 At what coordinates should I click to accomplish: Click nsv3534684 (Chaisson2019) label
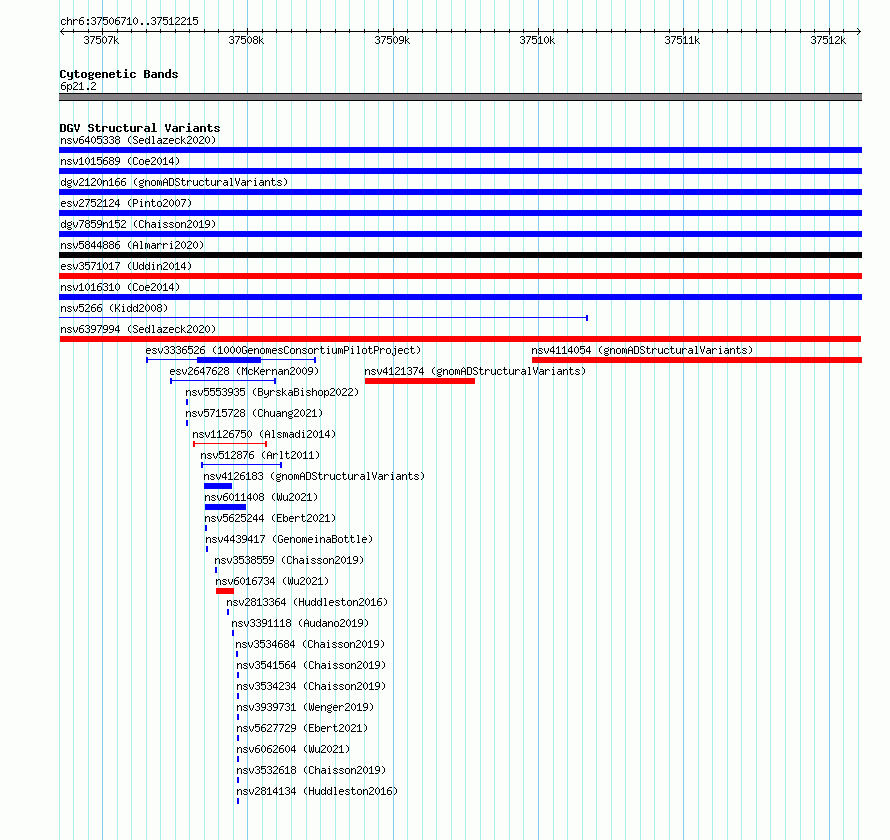(x=310, y=644)
